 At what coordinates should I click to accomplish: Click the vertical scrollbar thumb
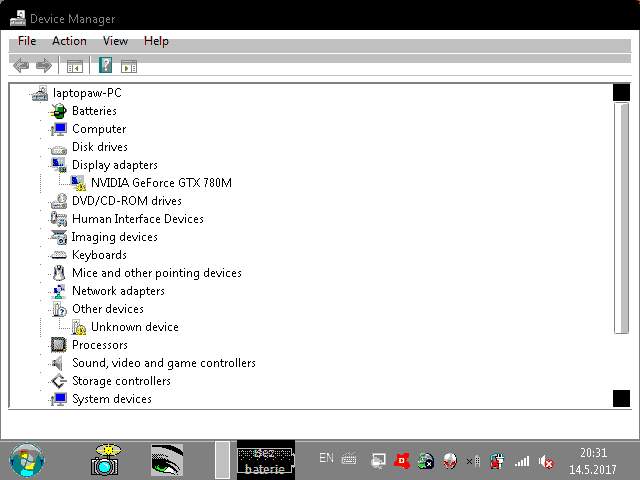tap(621, 218)
